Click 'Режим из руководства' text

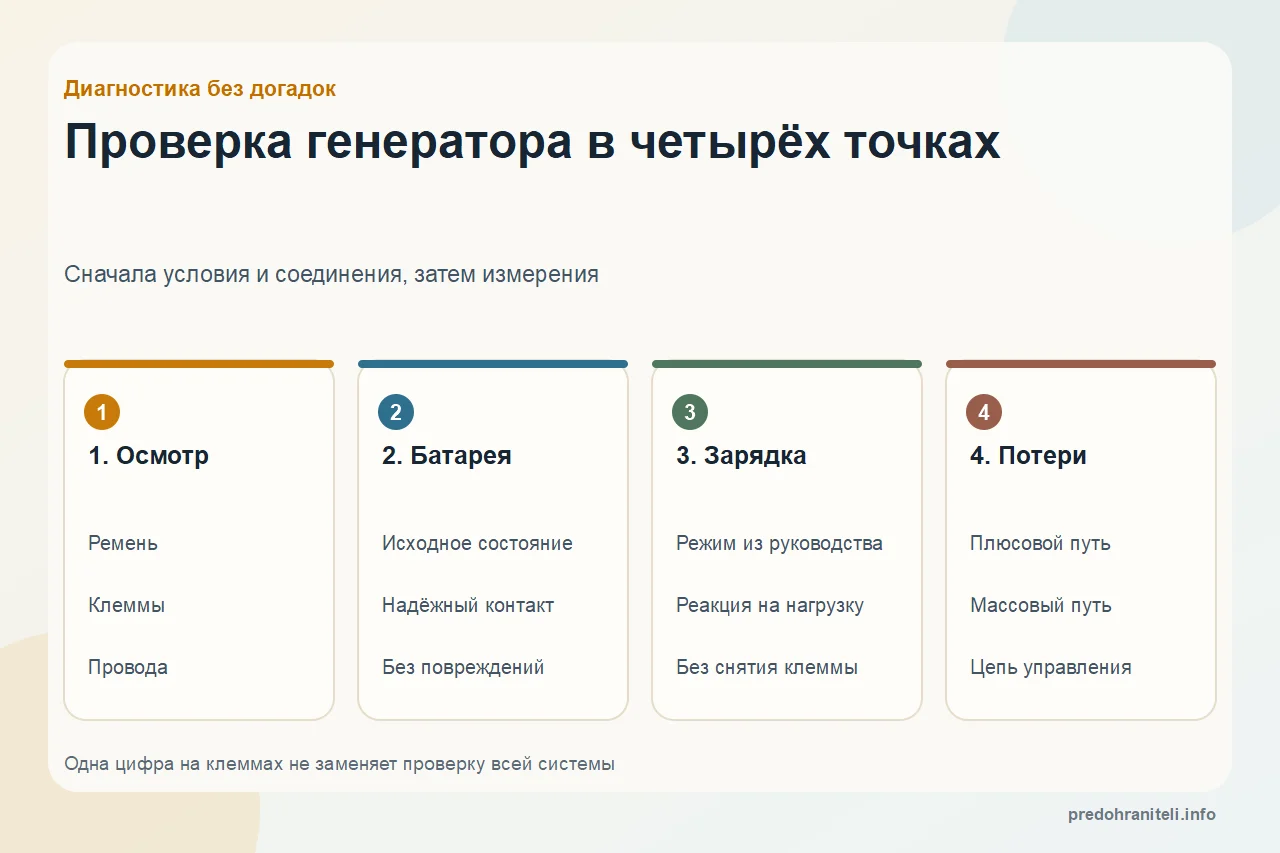click(779, 543)
